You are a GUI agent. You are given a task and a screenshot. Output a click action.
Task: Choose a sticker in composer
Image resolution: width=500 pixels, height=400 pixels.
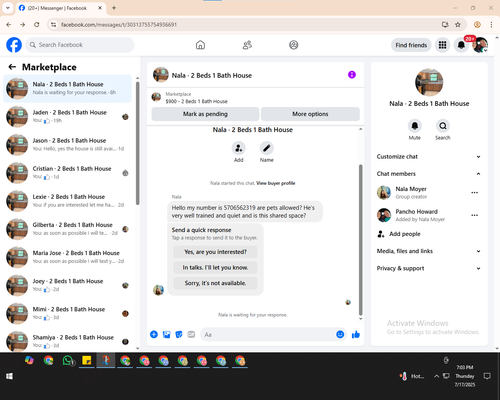[x=179, y=334]
